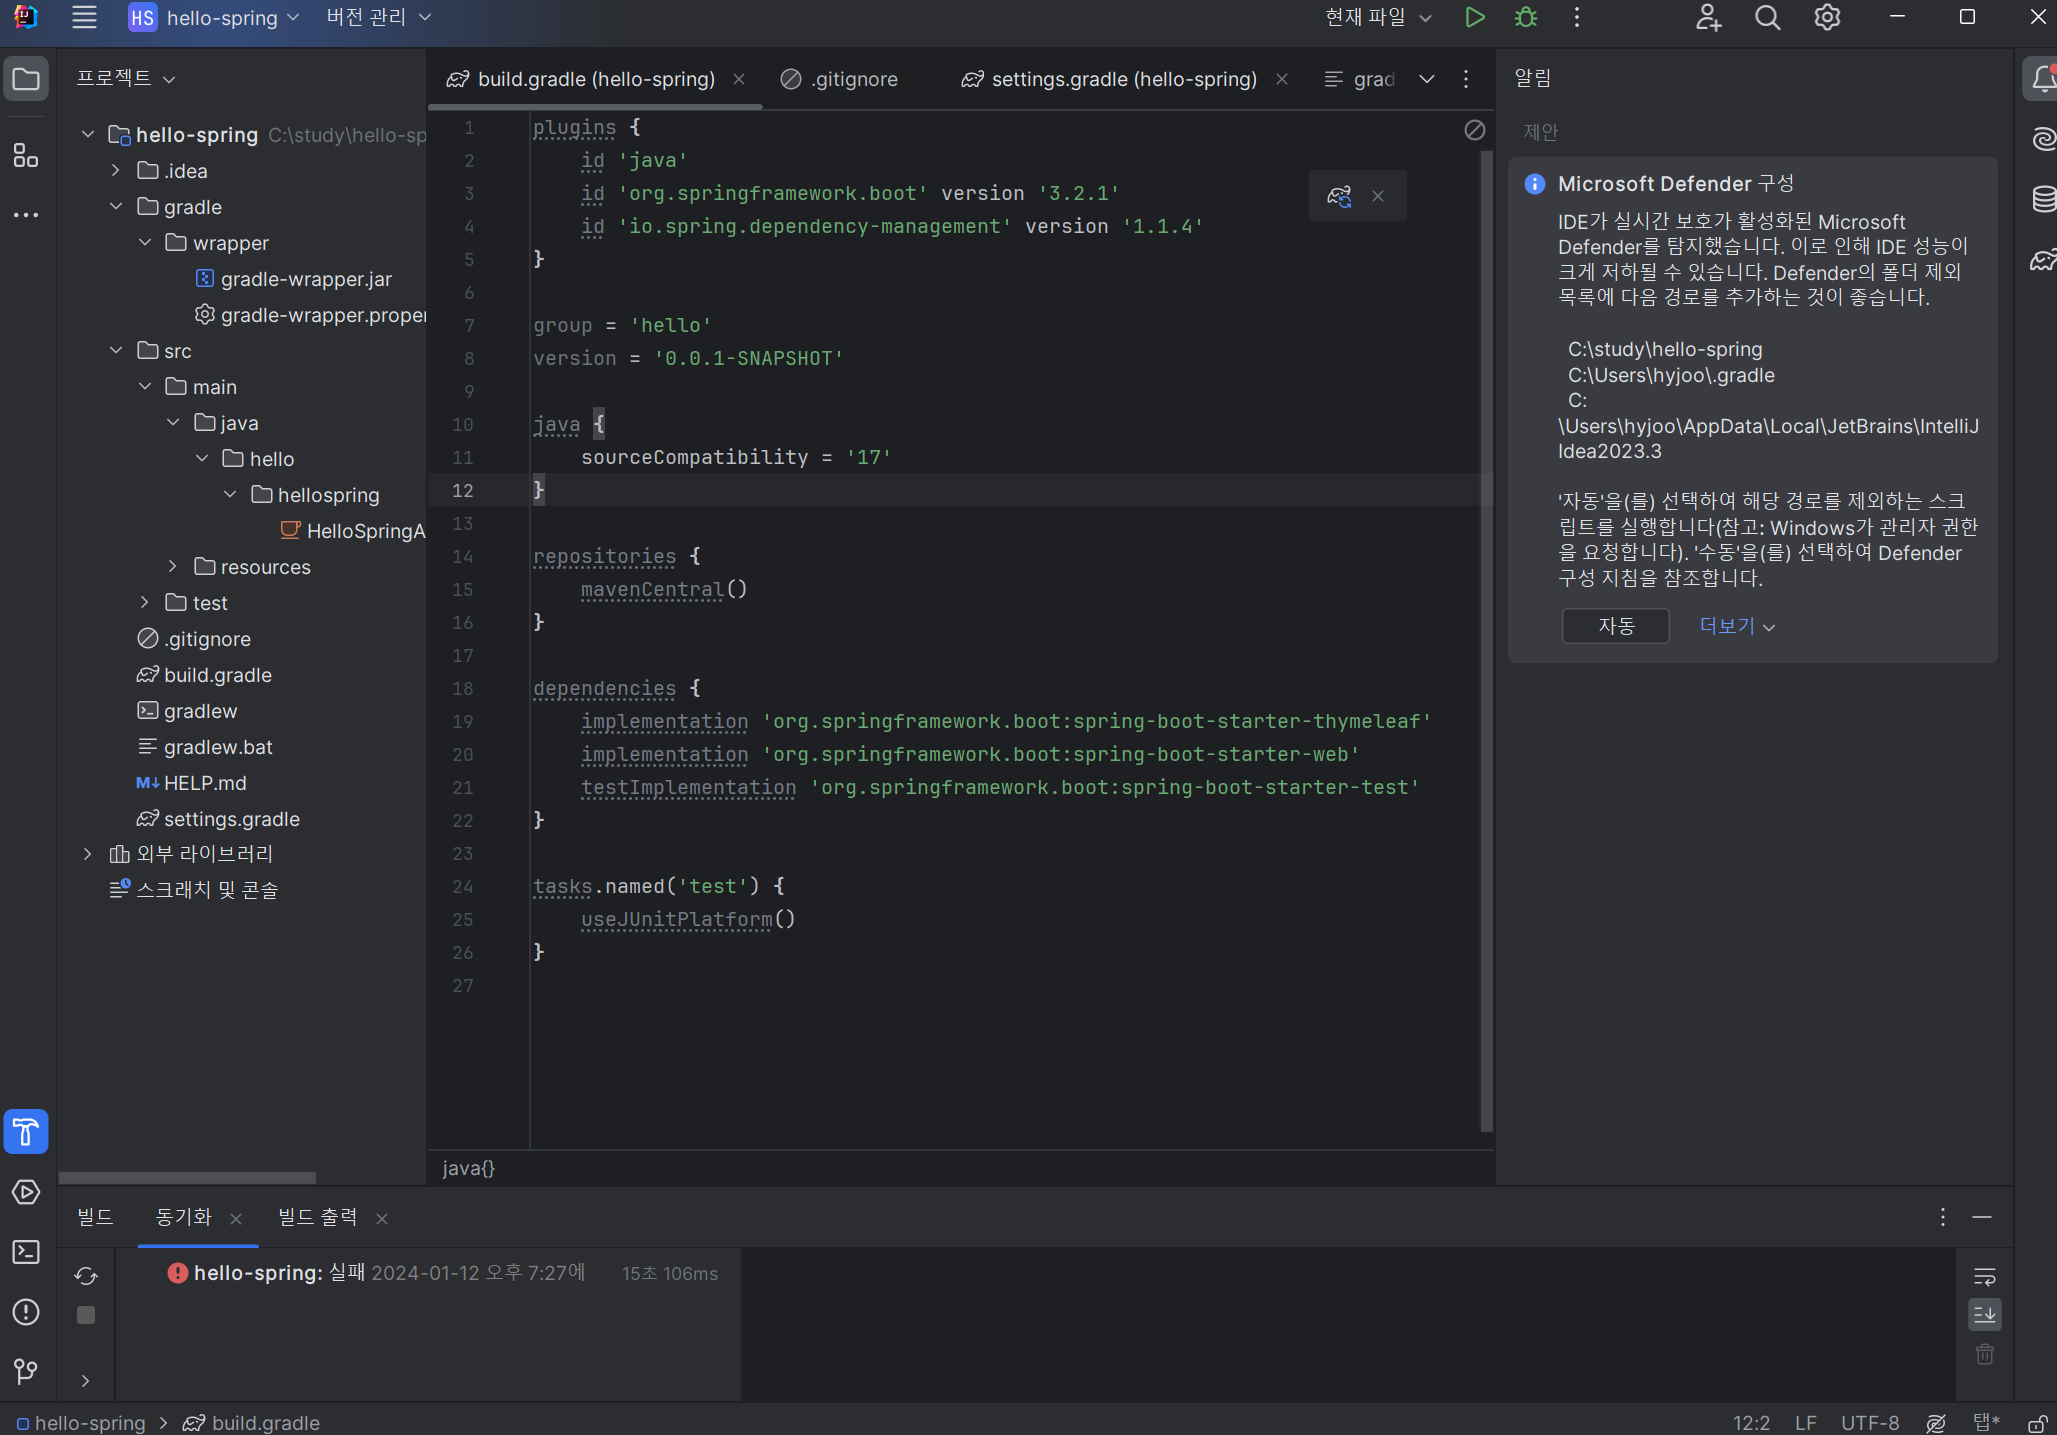Hide the build tool window
Image resolution: width=2057 pixels, height=1435 pixels.
pyautogui.click(x=1982, y=1217)
